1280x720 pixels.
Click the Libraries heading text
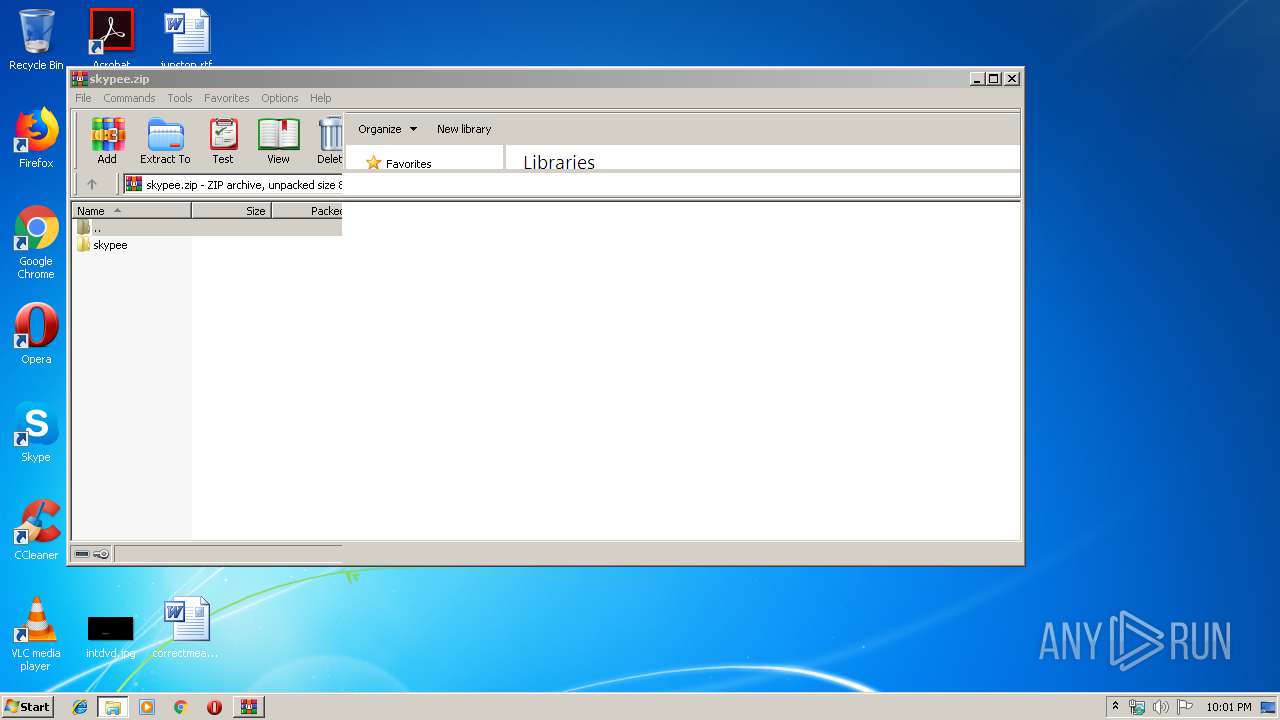pos(559,162)
